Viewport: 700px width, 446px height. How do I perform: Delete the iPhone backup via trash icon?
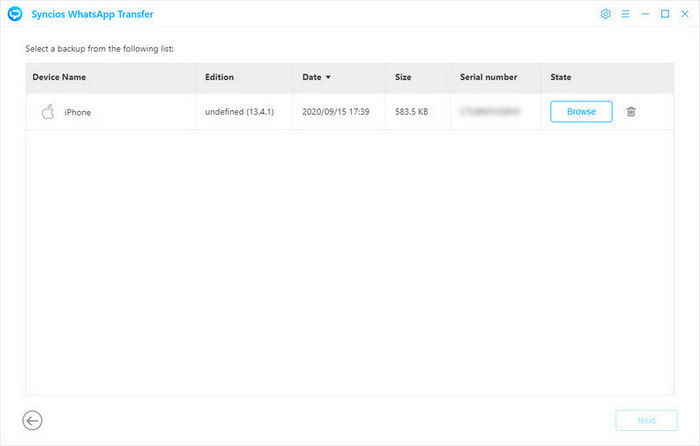[631, 112]
